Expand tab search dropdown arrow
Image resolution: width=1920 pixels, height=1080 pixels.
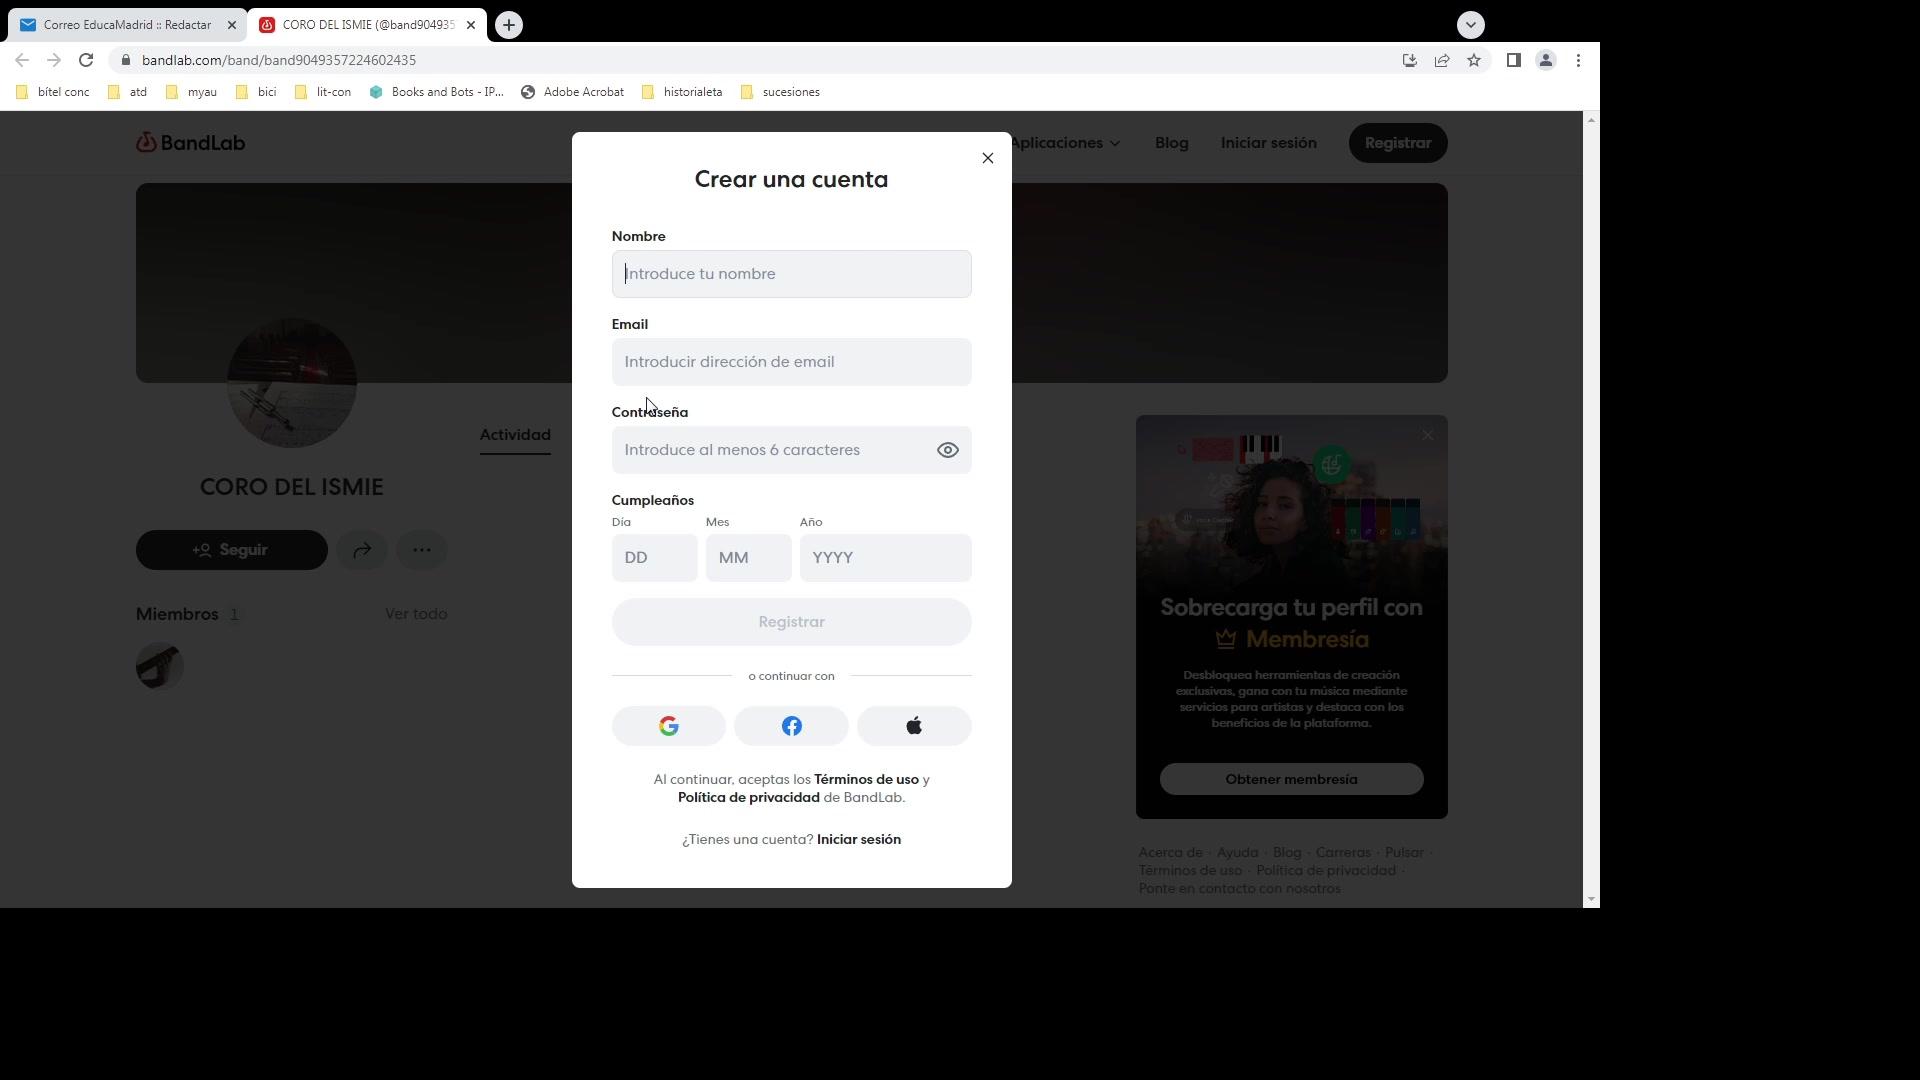click(1470, 25)
